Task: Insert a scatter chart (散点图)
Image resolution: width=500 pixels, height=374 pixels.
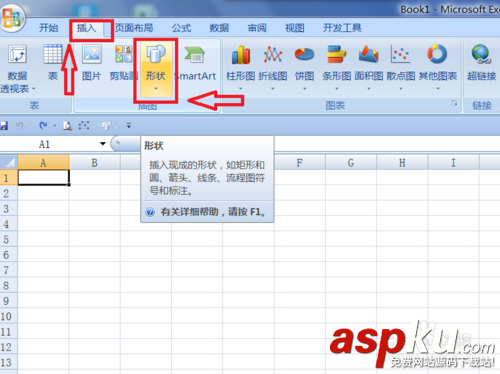Action: click(401, 62)
